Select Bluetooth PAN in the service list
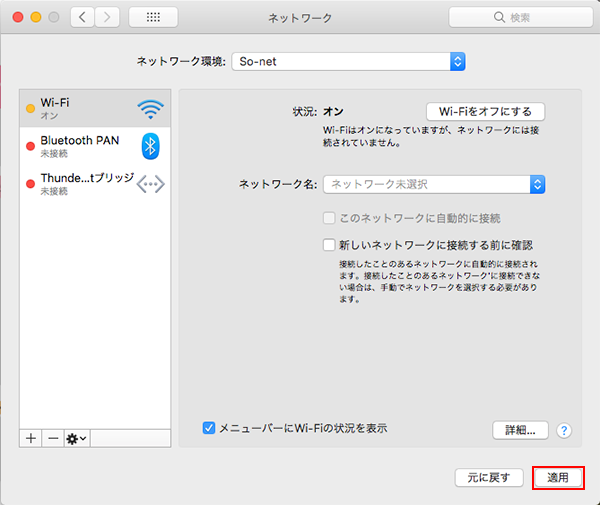Viewport: 600px width, 505px height. tap(80, 146)
